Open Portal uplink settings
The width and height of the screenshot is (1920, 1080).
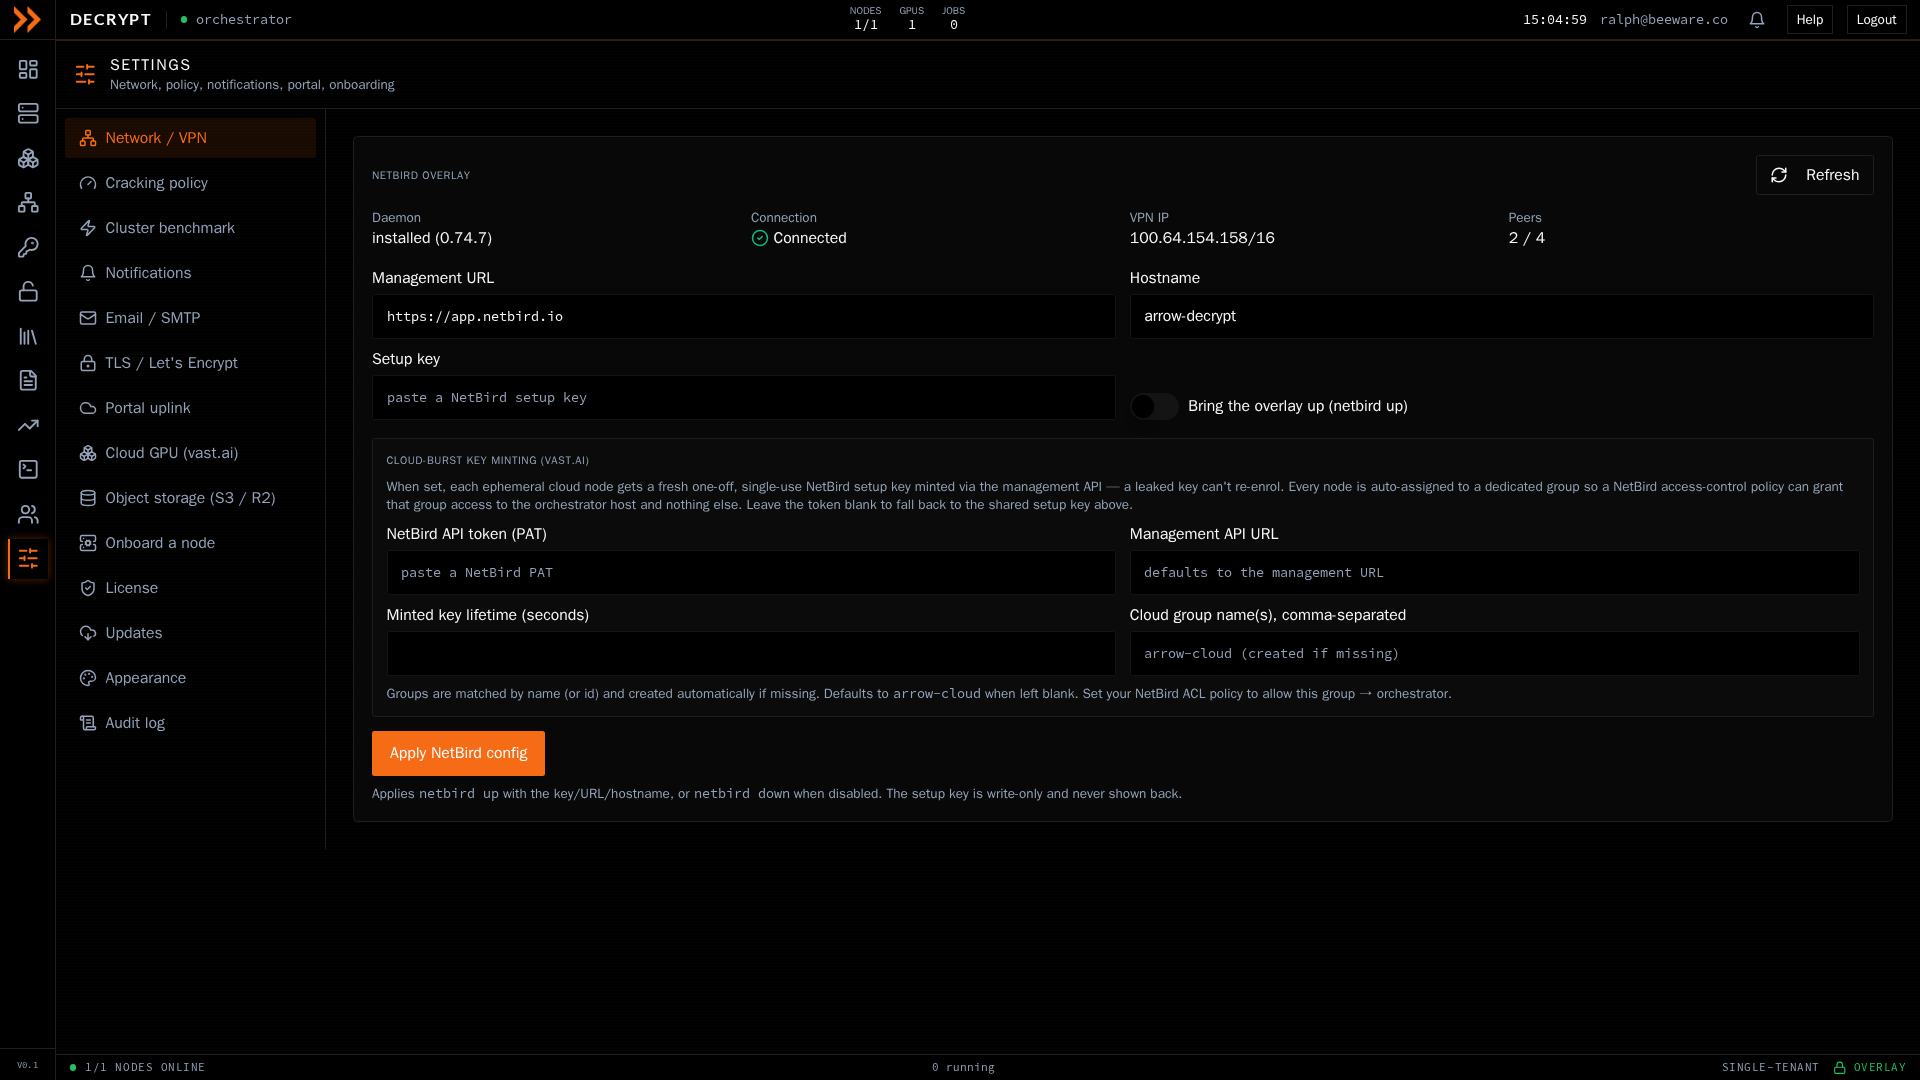pyautogui.click(x=190, y=408)
